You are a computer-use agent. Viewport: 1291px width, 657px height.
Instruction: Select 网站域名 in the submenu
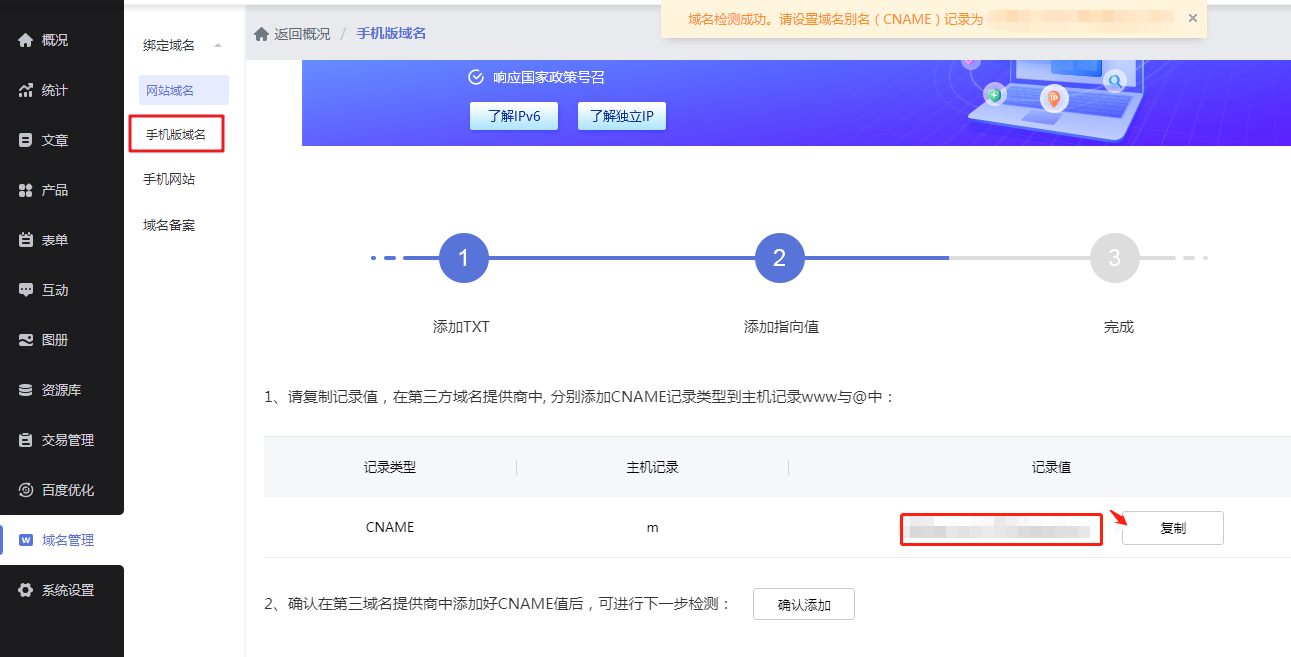pos(184,90)
